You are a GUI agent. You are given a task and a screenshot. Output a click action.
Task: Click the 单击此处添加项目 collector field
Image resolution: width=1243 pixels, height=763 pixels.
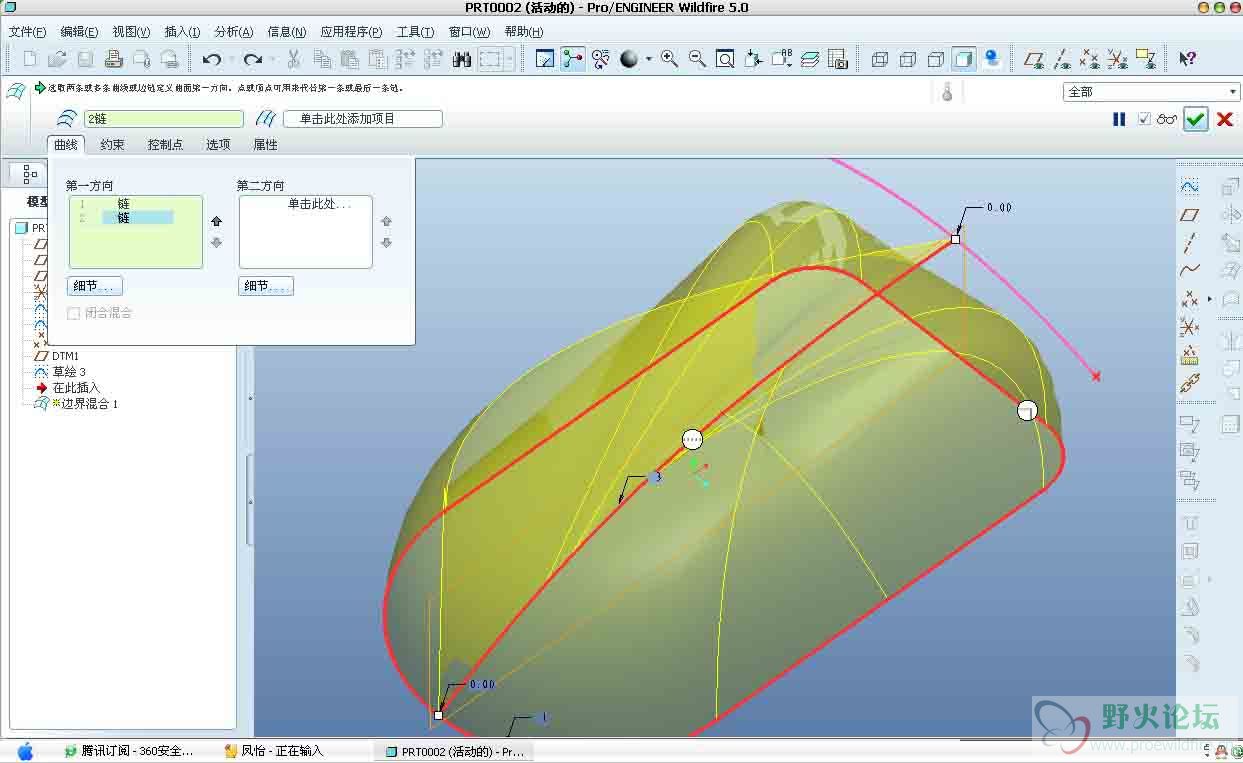(x=363, y=119)
